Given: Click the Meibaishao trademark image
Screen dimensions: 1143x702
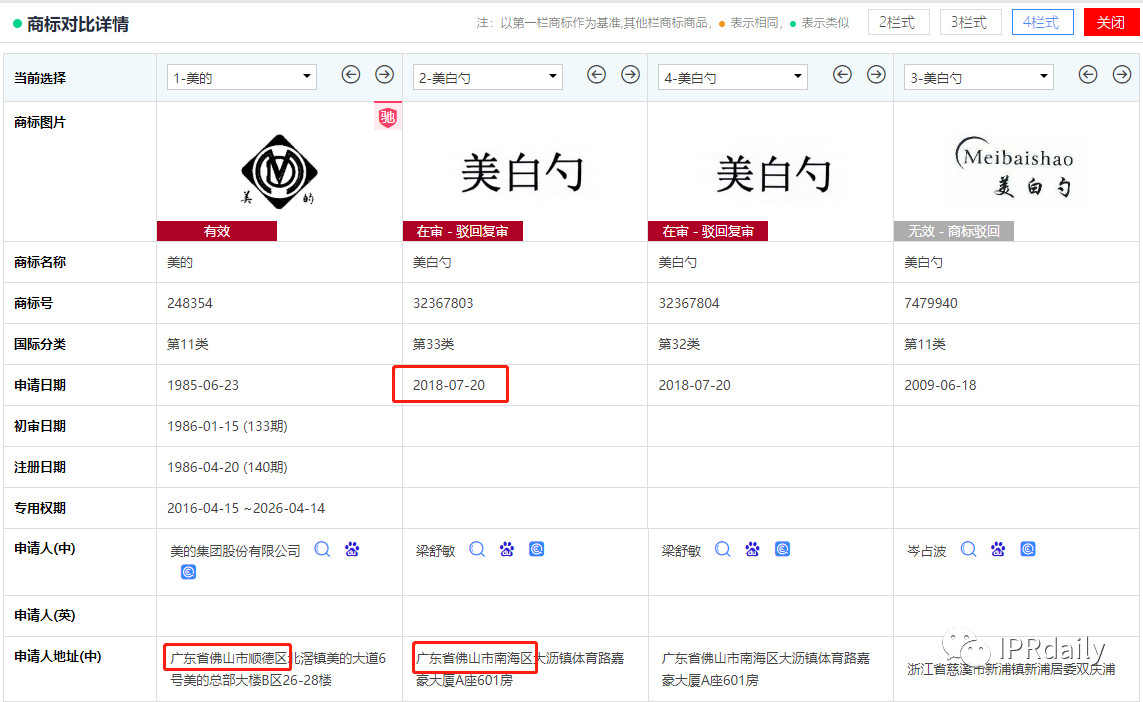Looking at the screenshot, I should pyautogui.click(x=1014, y=168).
